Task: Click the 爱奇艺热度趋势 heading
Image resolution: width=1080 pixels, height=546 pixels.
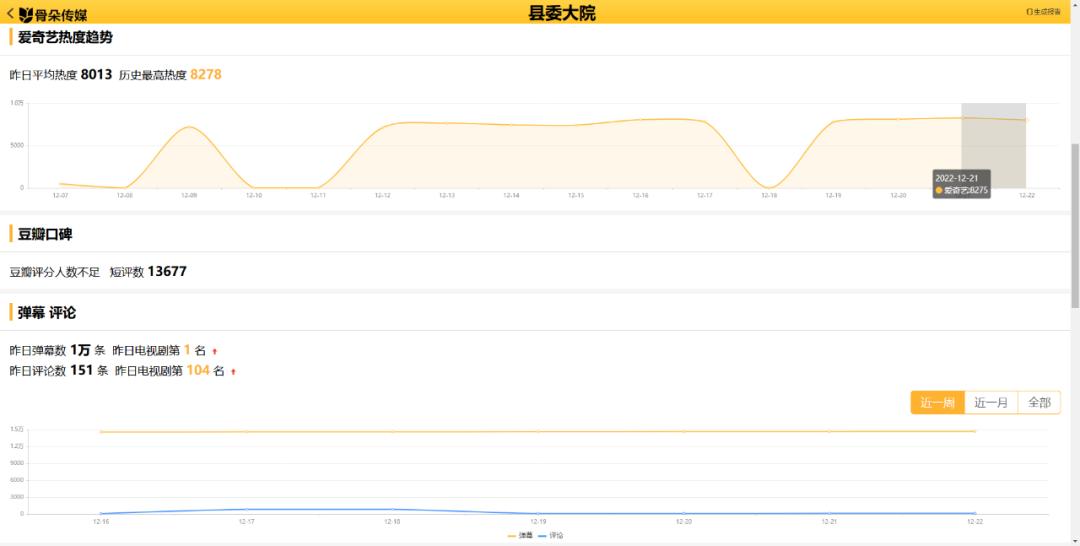Action: 65,37
